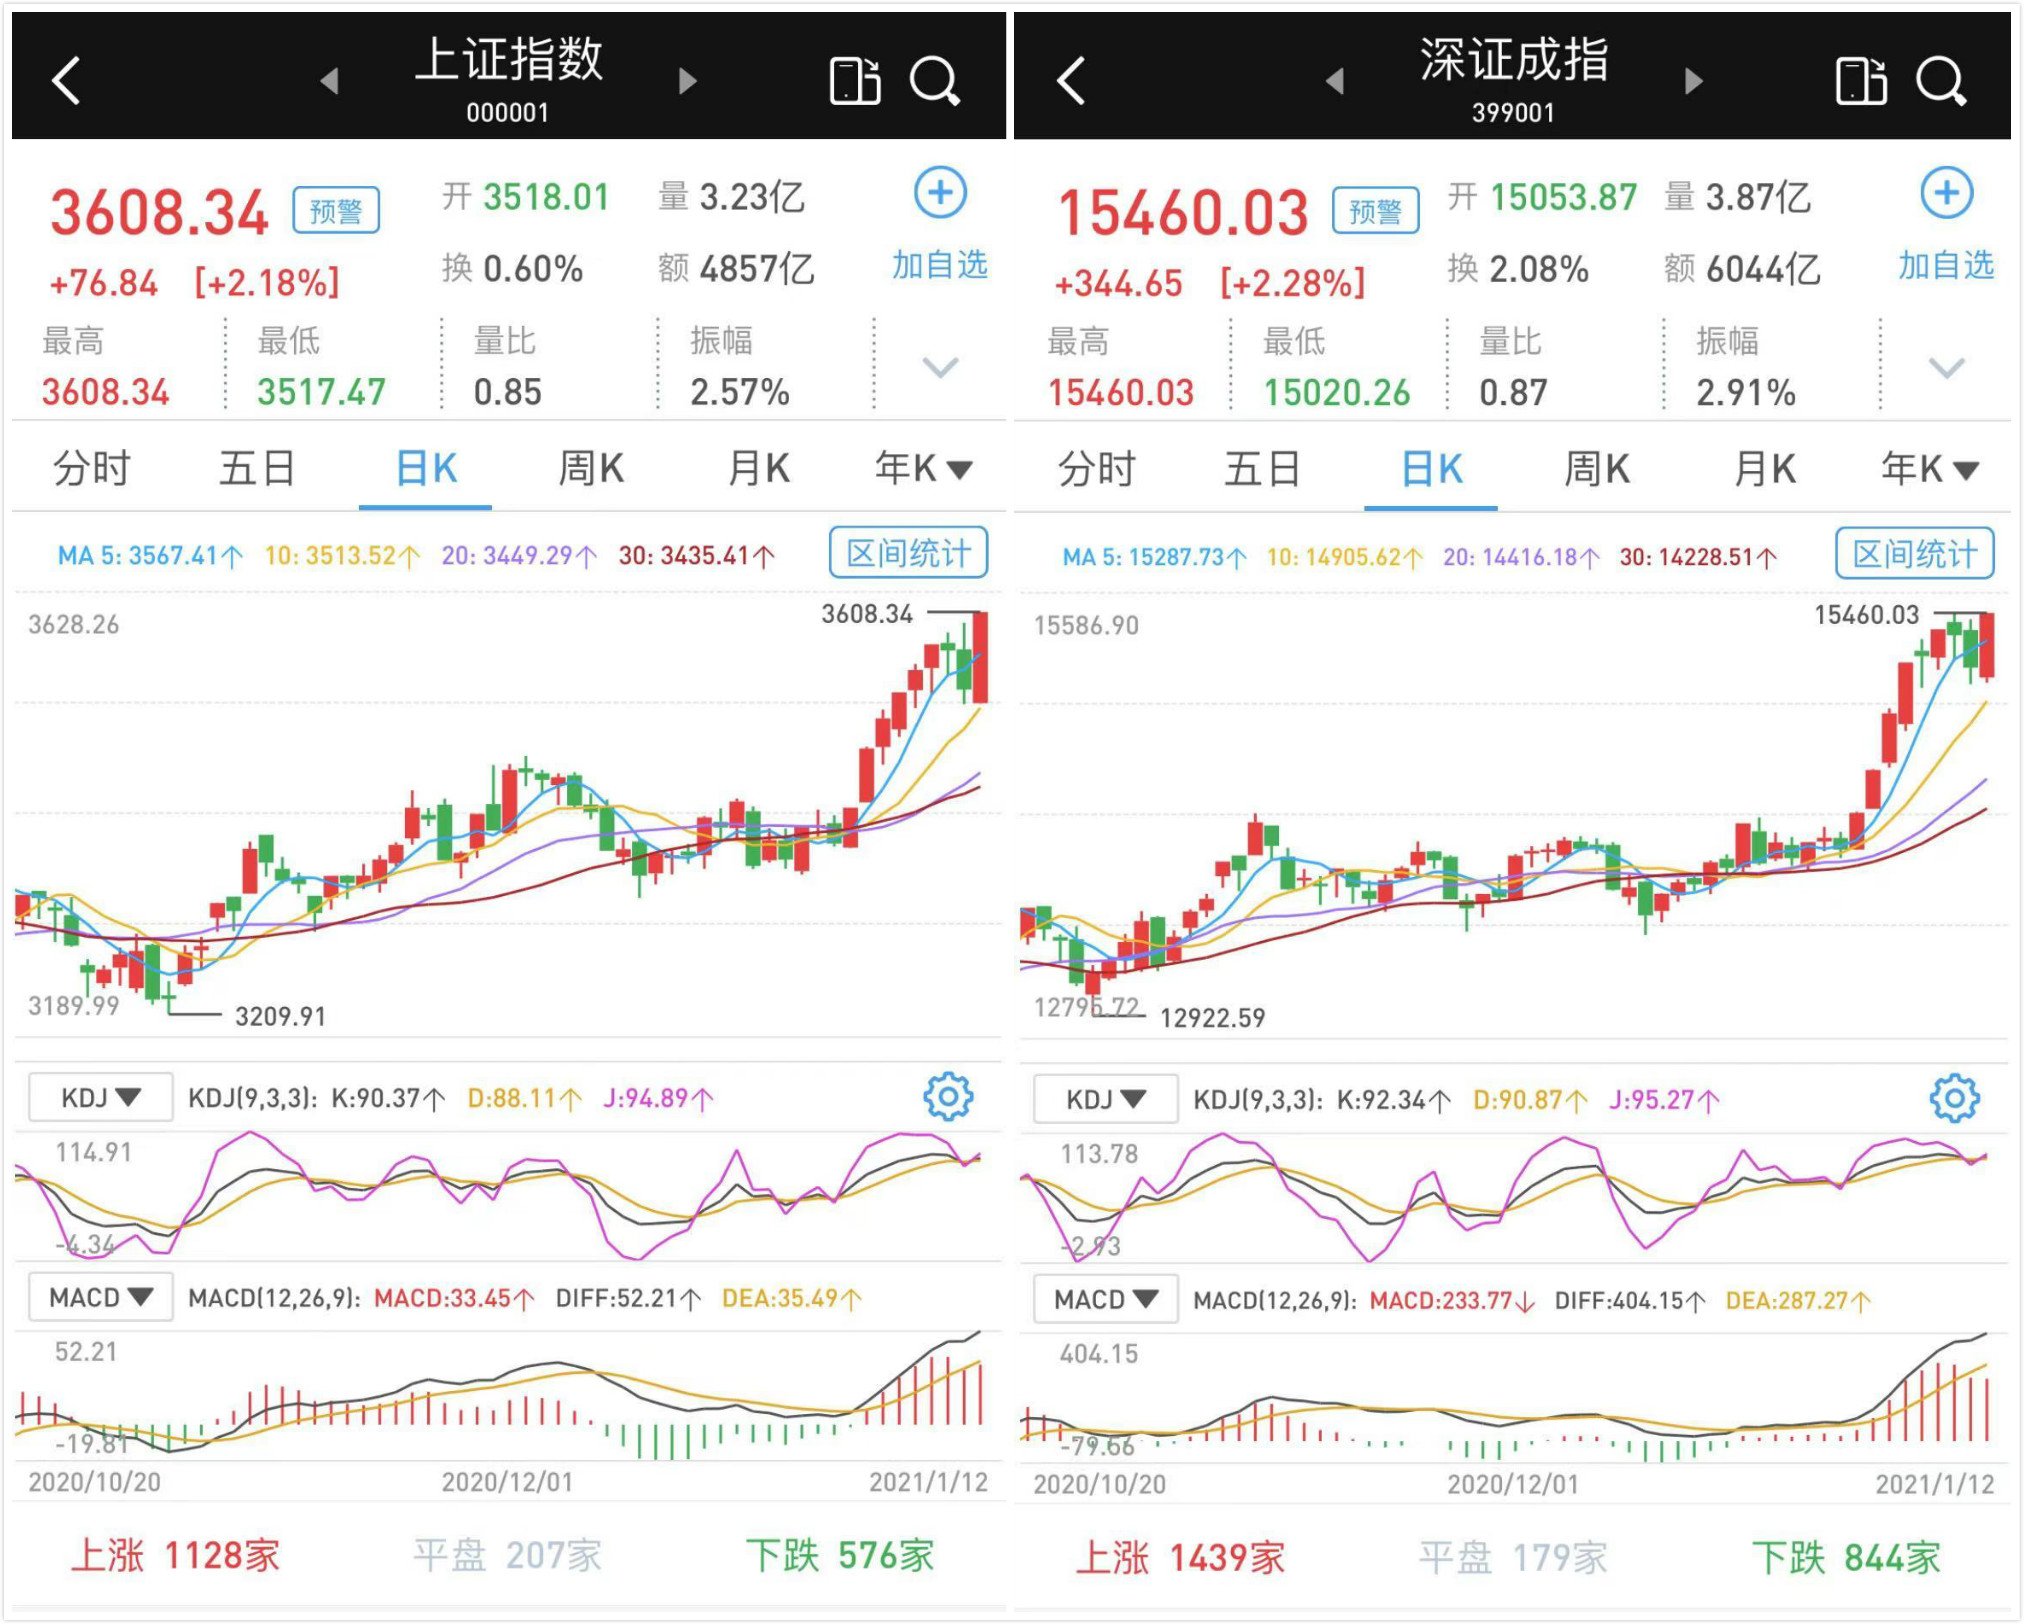The height and width of the screenshot is (1624, 2024).
Task: Tap the MA 5: 3567.41 indicator value
Action: 150,555
